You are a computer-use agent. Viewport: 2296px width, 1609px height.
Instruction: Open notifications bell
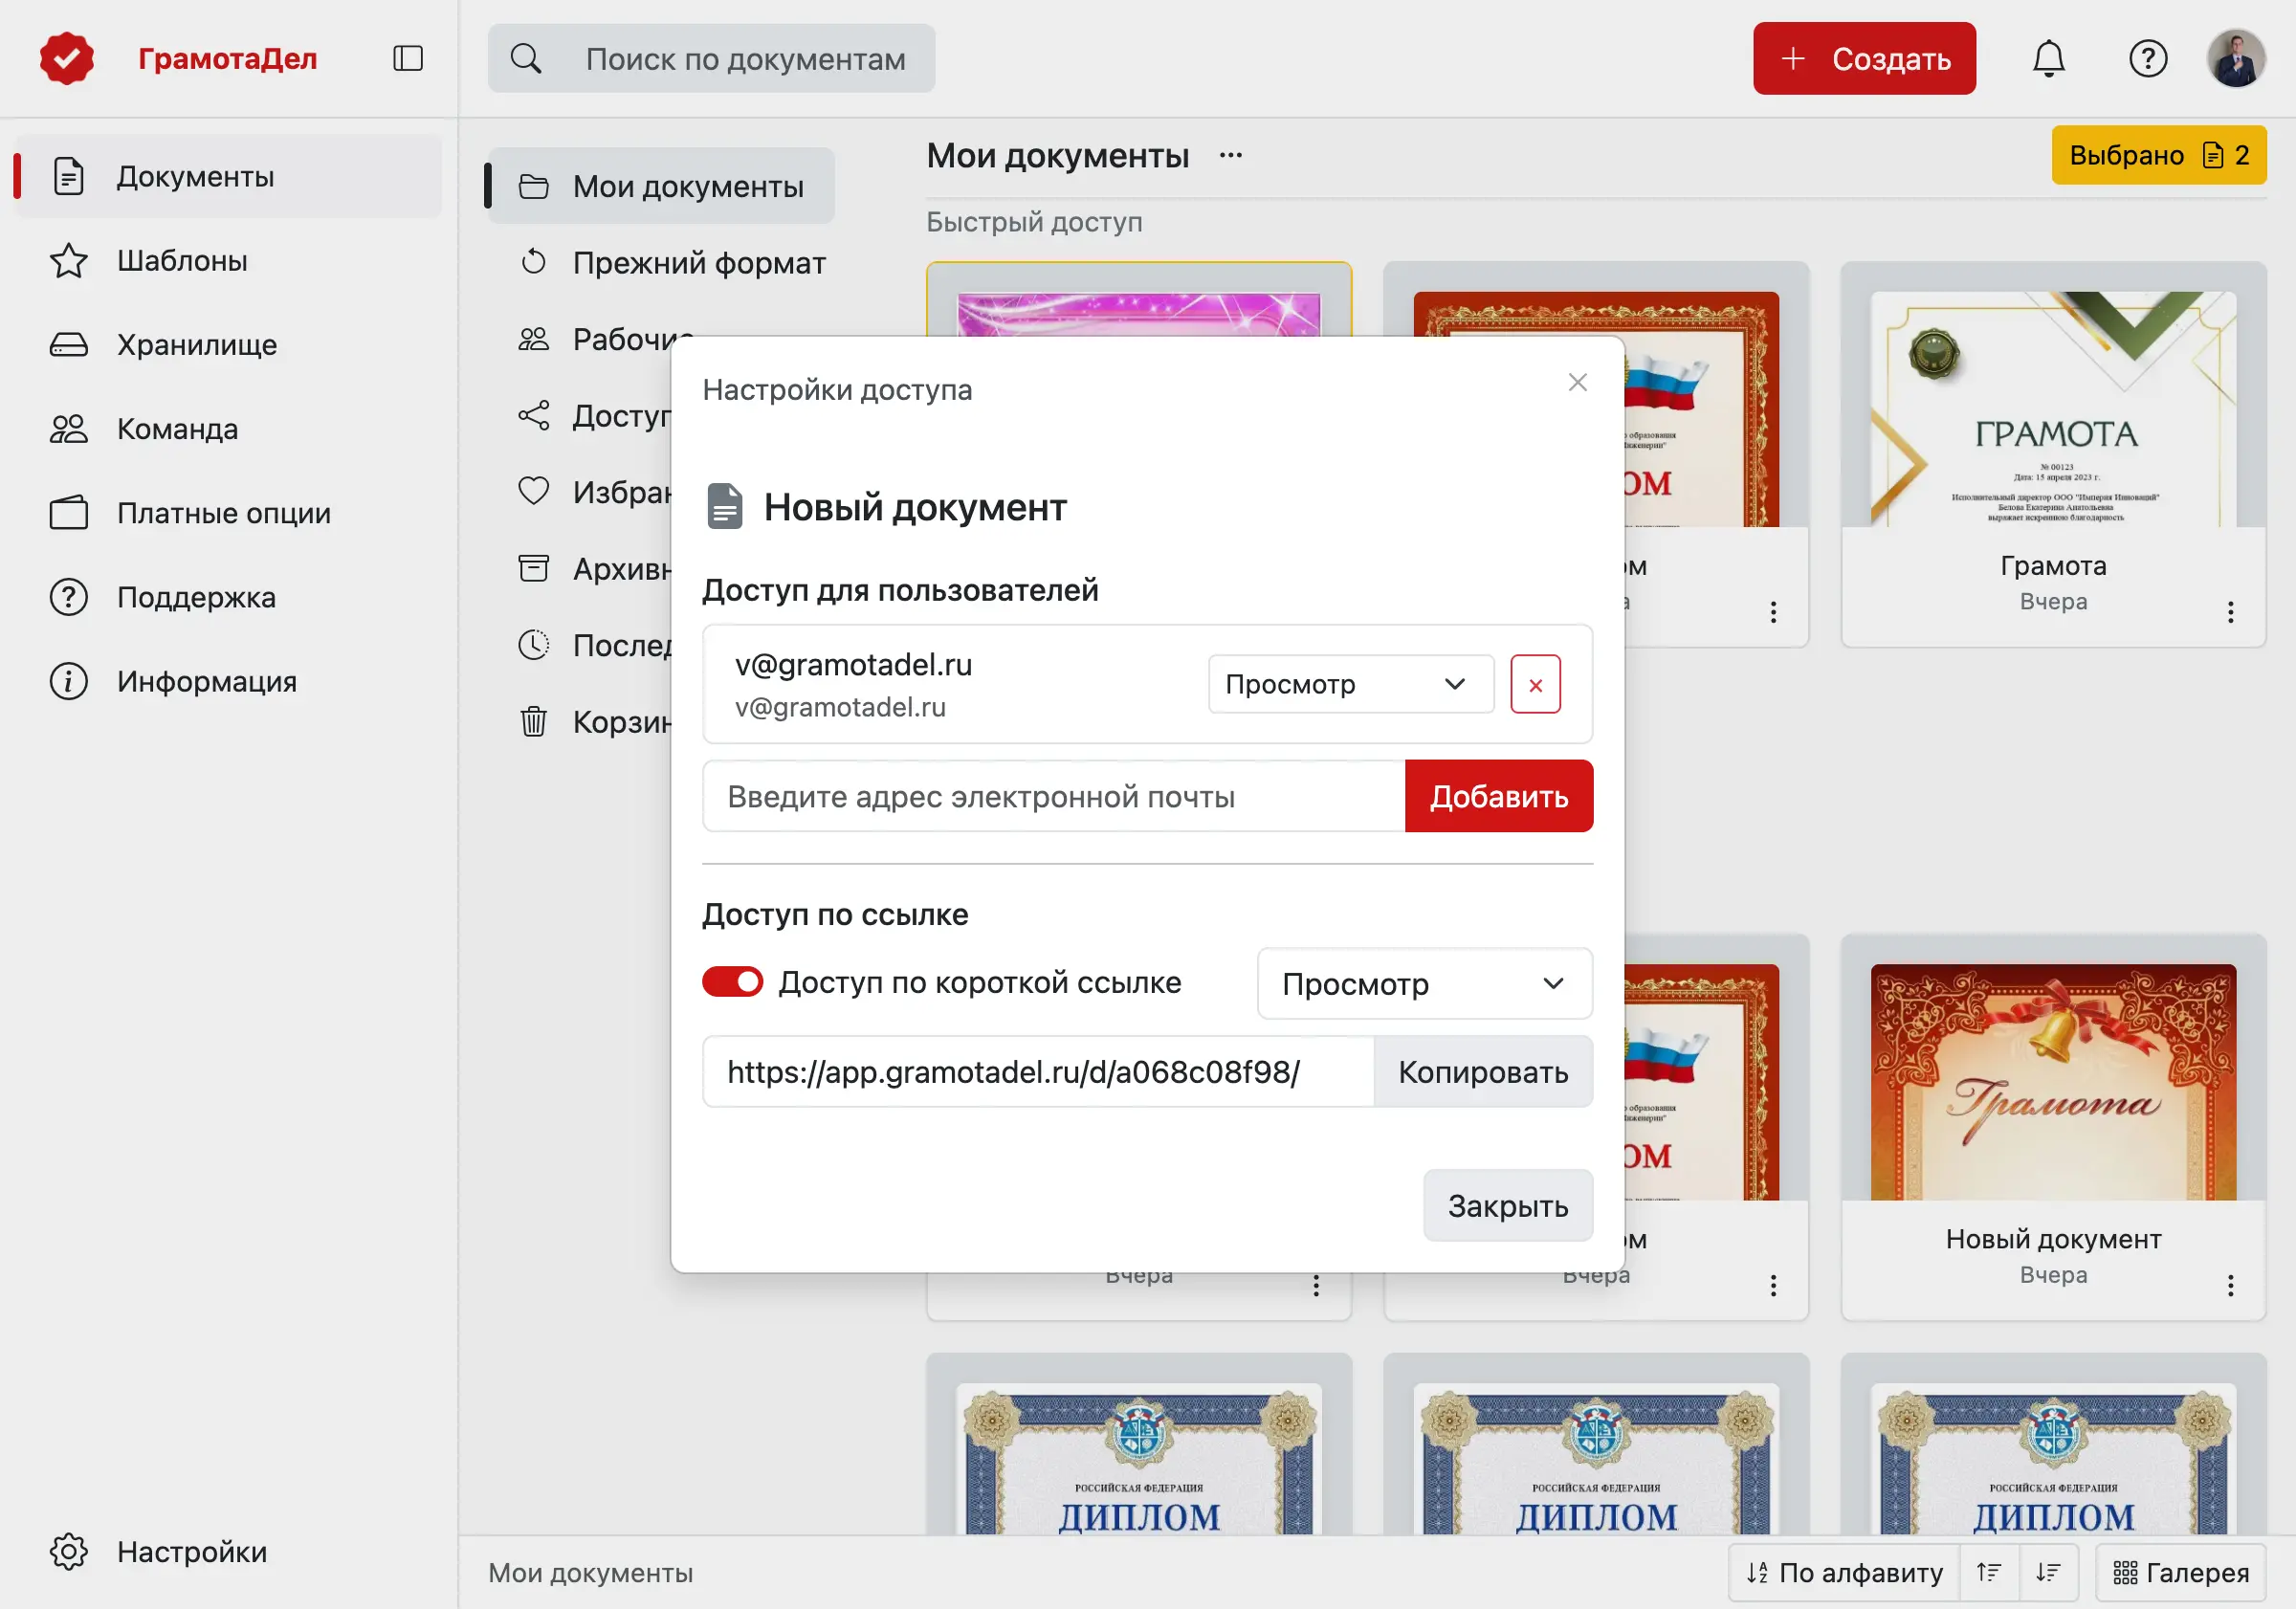[2048, 58]
